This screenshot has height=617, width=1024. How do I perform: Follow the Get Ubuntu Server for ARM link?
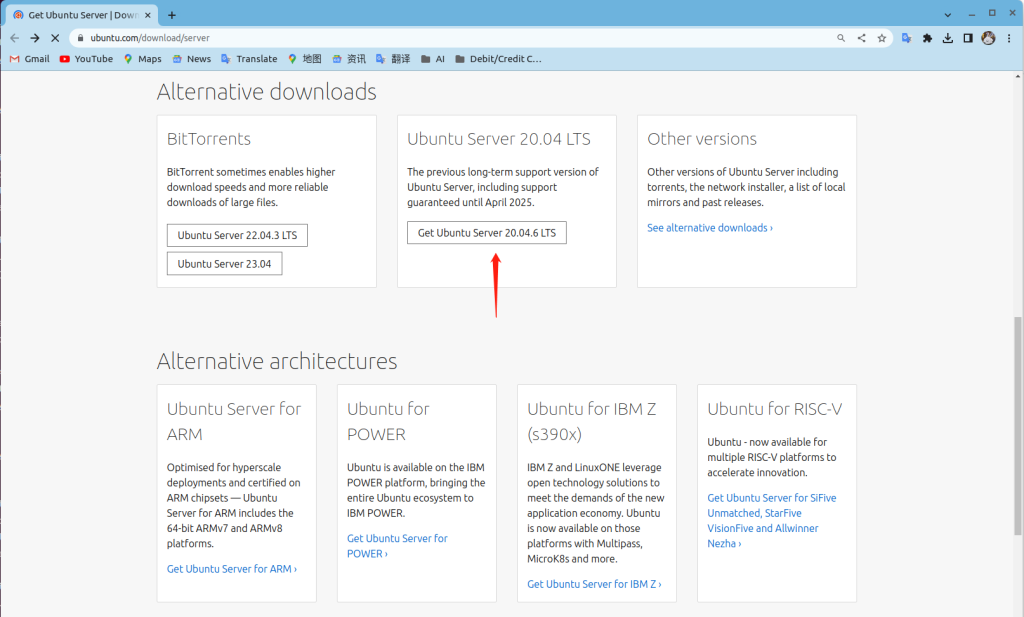[x=231, y=569]
